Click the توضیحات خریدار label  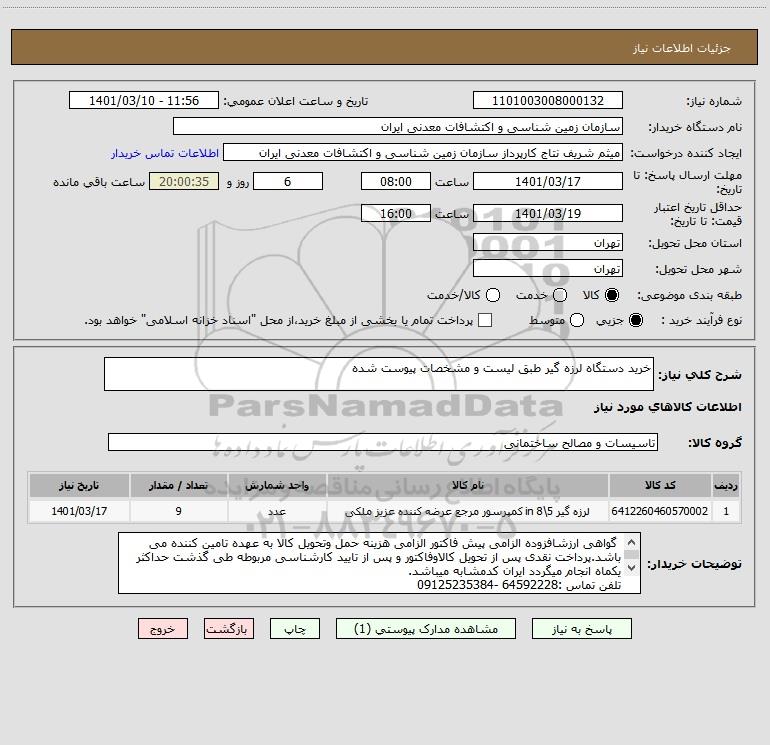tap(694, 564)
